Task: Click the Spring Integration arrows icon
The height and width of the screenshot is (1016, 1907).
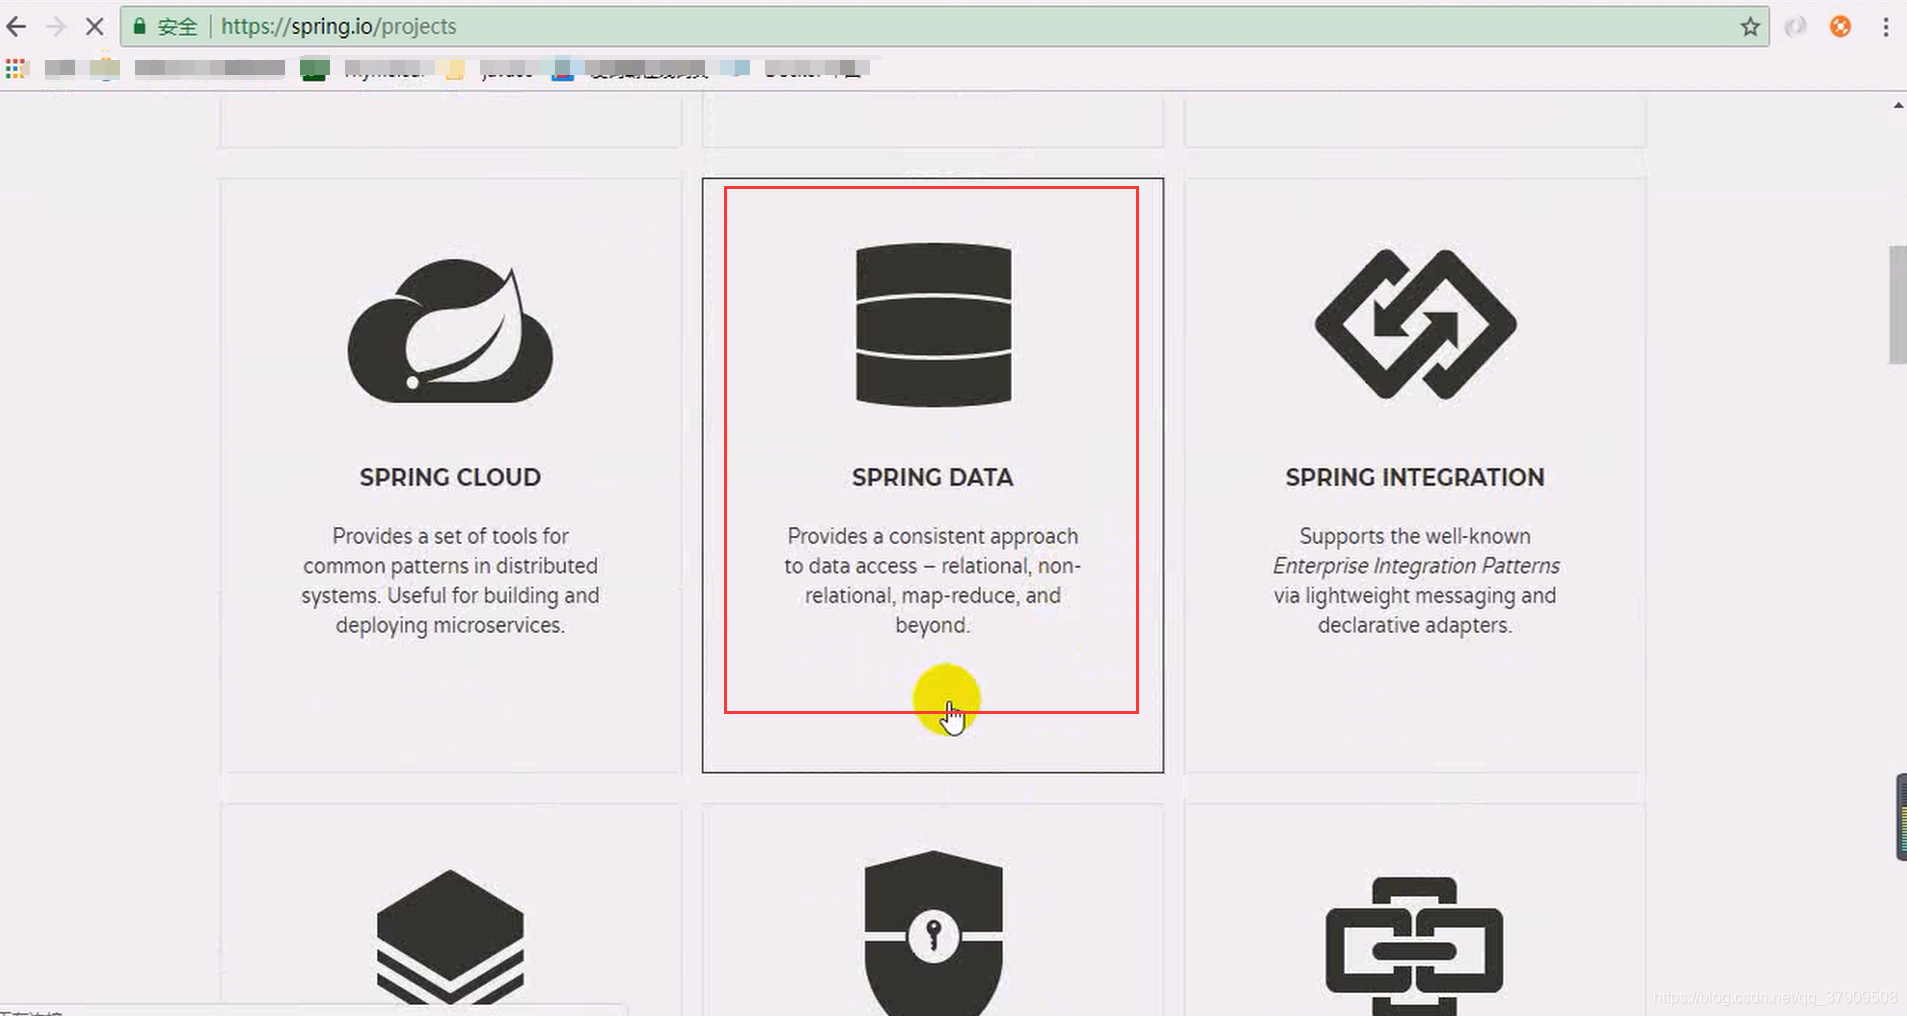Action: point(1415,324)
